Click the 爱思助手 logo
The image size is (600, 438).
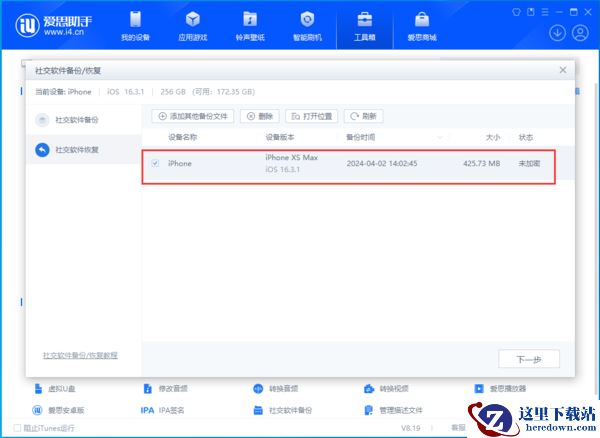click(x=54, y=25)
